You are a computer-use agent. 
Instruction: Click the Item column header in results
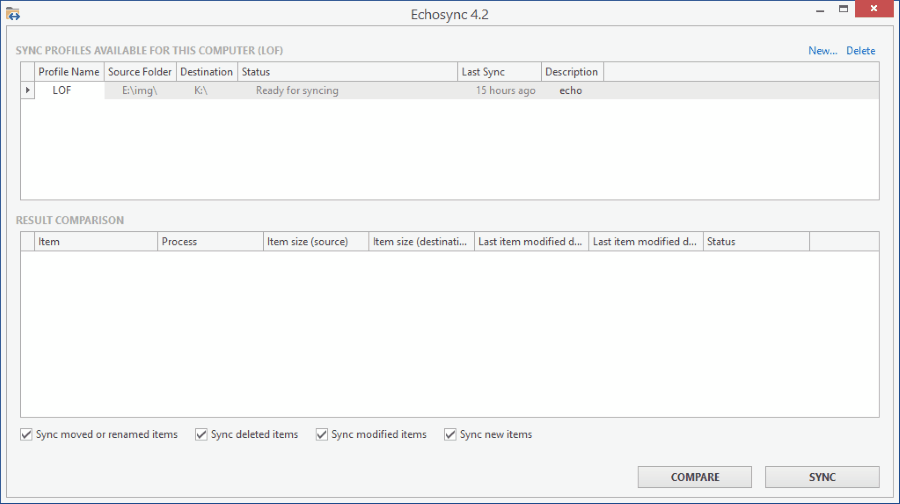click(96, 242)
